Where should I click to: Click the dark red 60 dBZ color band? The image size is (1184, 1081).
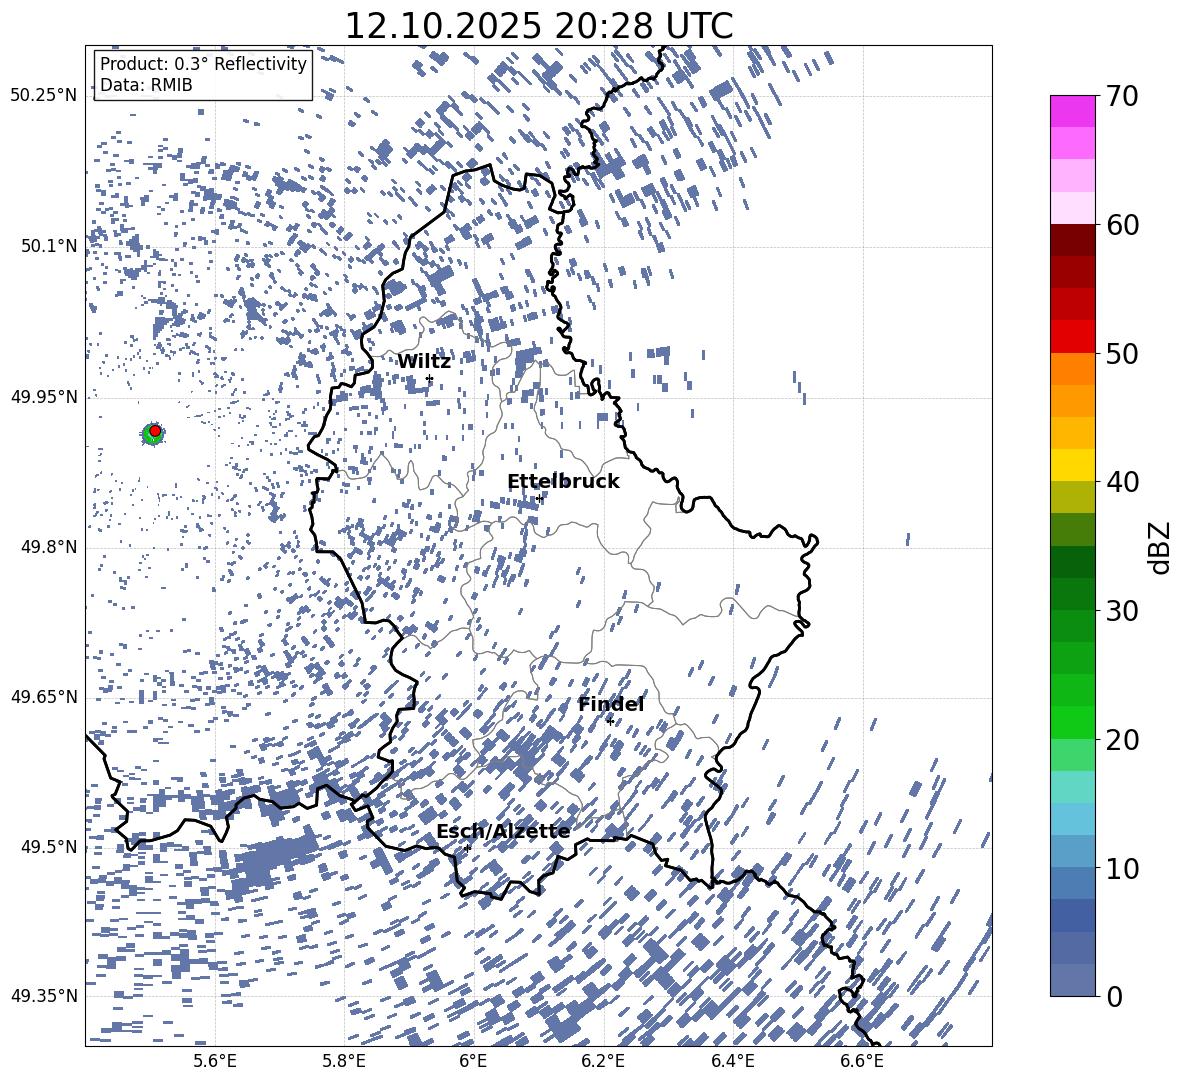click(1072, 240)
